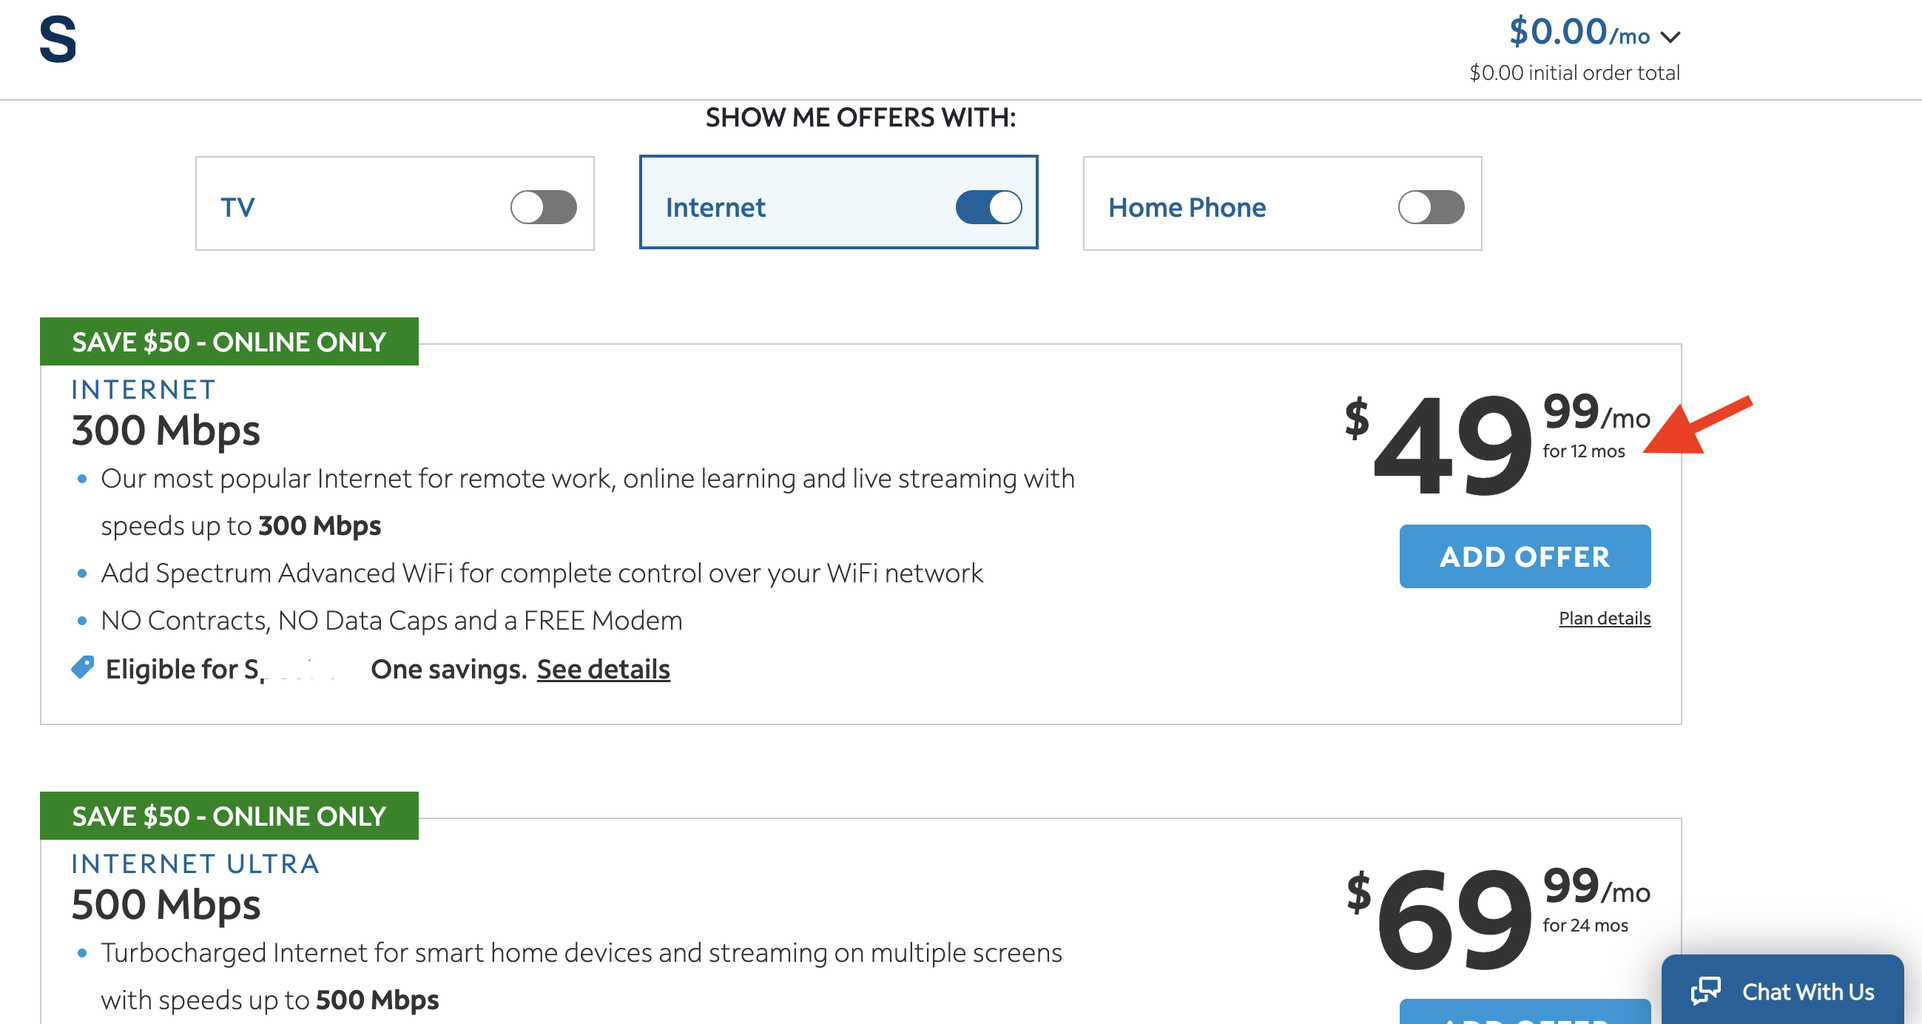The height and width of the screenshot is (1024, 1922).
Task: Click the chat bubbles icon
Action: tap(1705, 991)
